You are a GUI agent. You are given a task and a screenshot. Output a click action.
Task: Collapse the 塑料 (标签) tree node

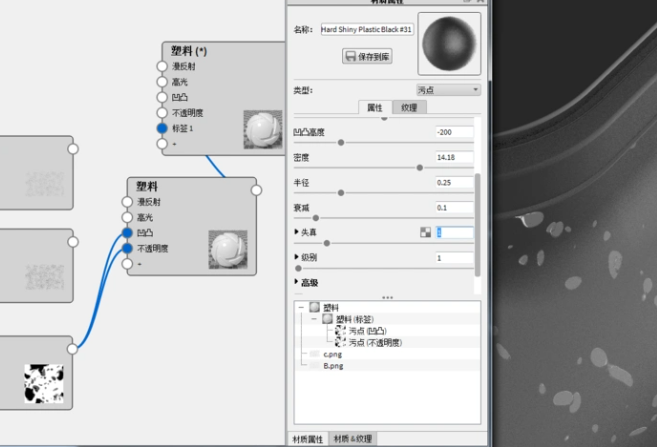[314, 319]
